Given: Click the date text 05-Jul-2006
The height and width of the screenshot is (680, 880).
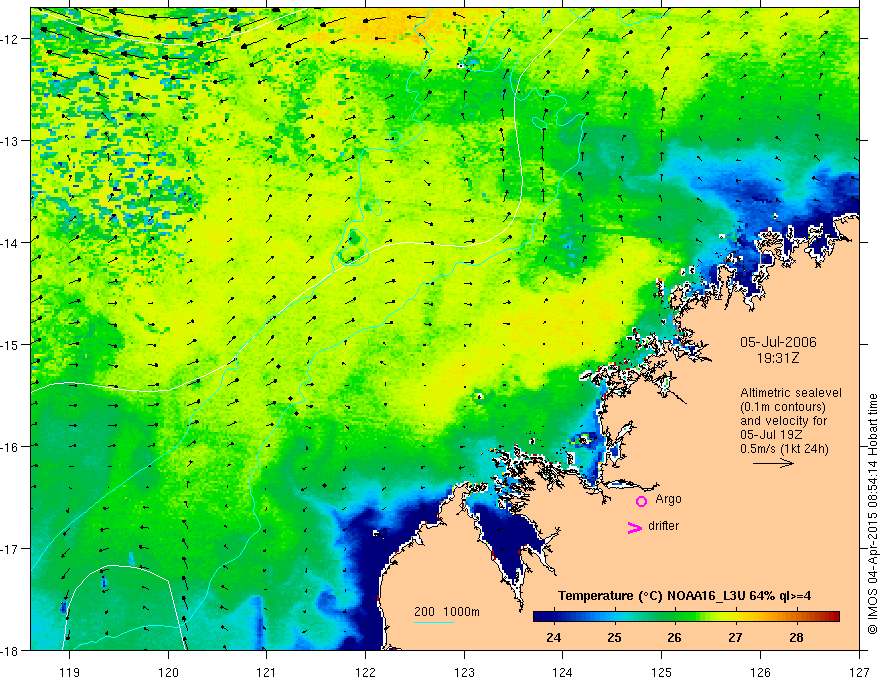Looking at the screenshot, I should [x=778, y=342].
